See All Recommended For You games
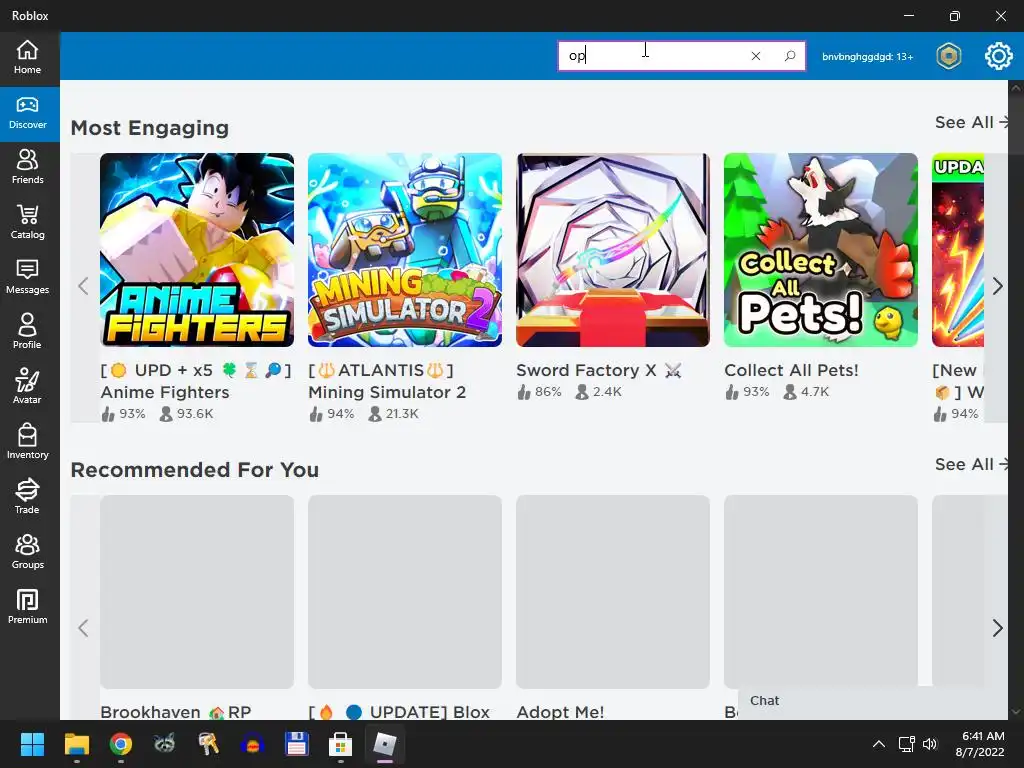The width and height of the screenshot is (1024, 768). pyautogui.click(x=971, y=464)
